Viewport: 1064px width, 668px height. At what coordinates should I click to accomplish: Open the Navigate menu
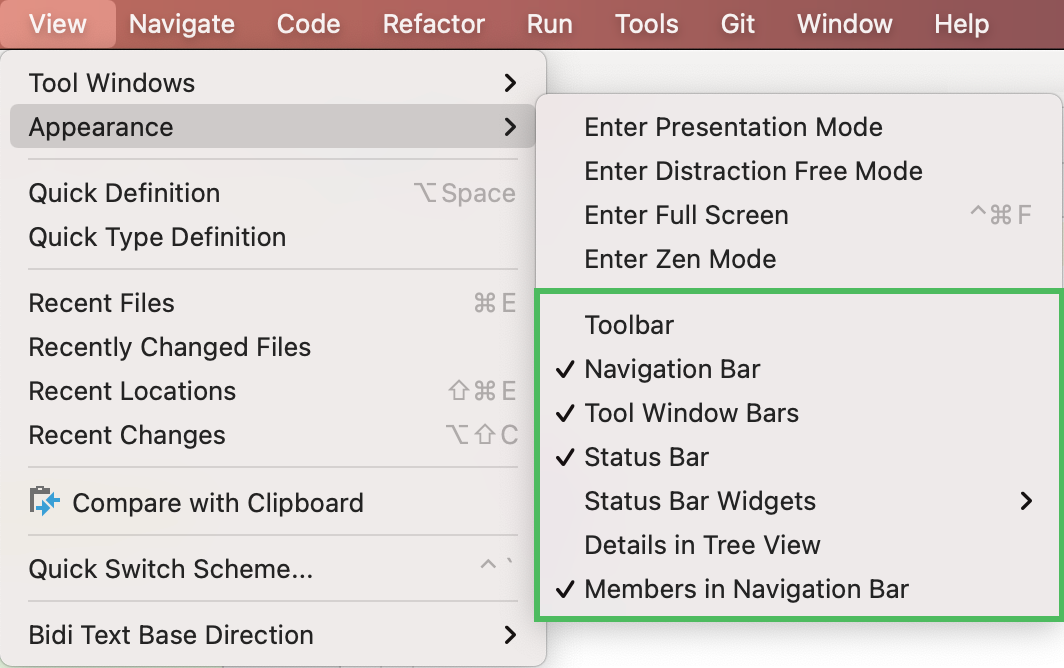(x=182, y=24)
